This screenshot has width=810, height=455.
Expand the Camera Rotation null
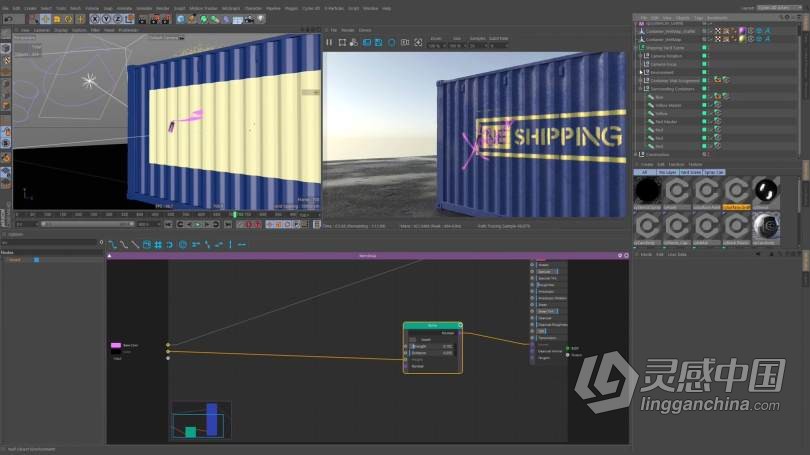[641, 56]
